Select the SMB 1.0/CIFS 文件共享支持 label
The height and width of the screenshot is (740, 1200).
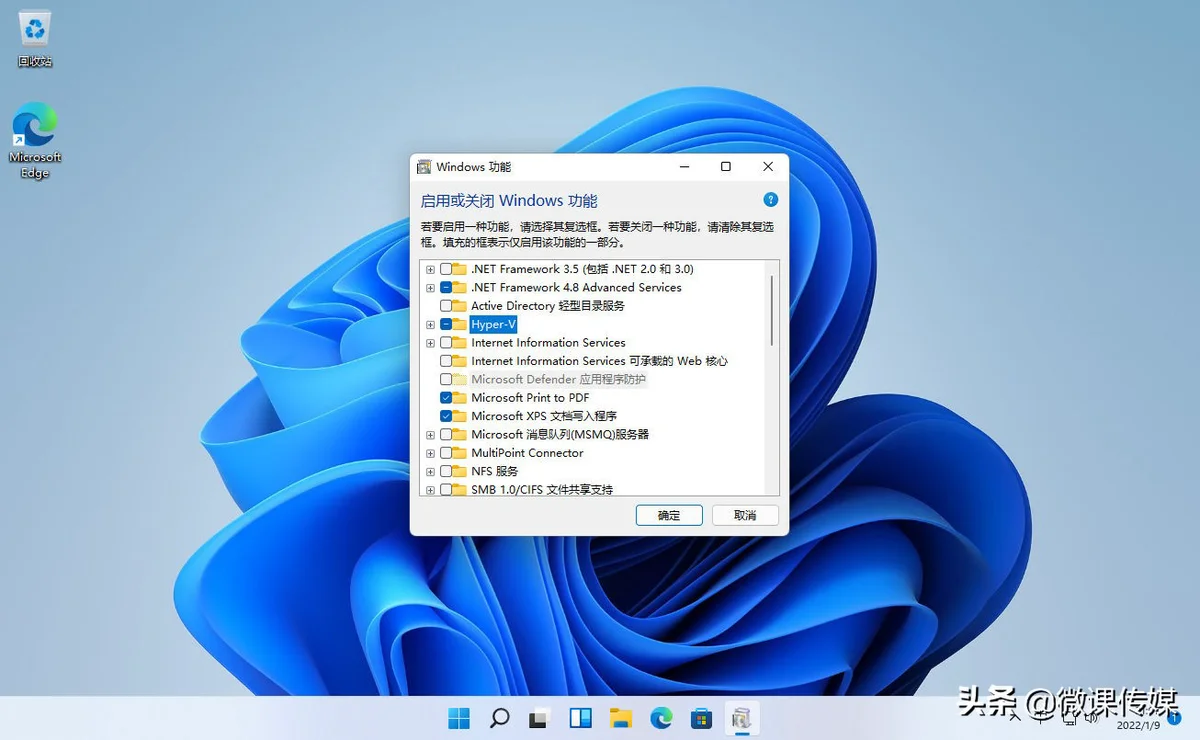(542, 490)
